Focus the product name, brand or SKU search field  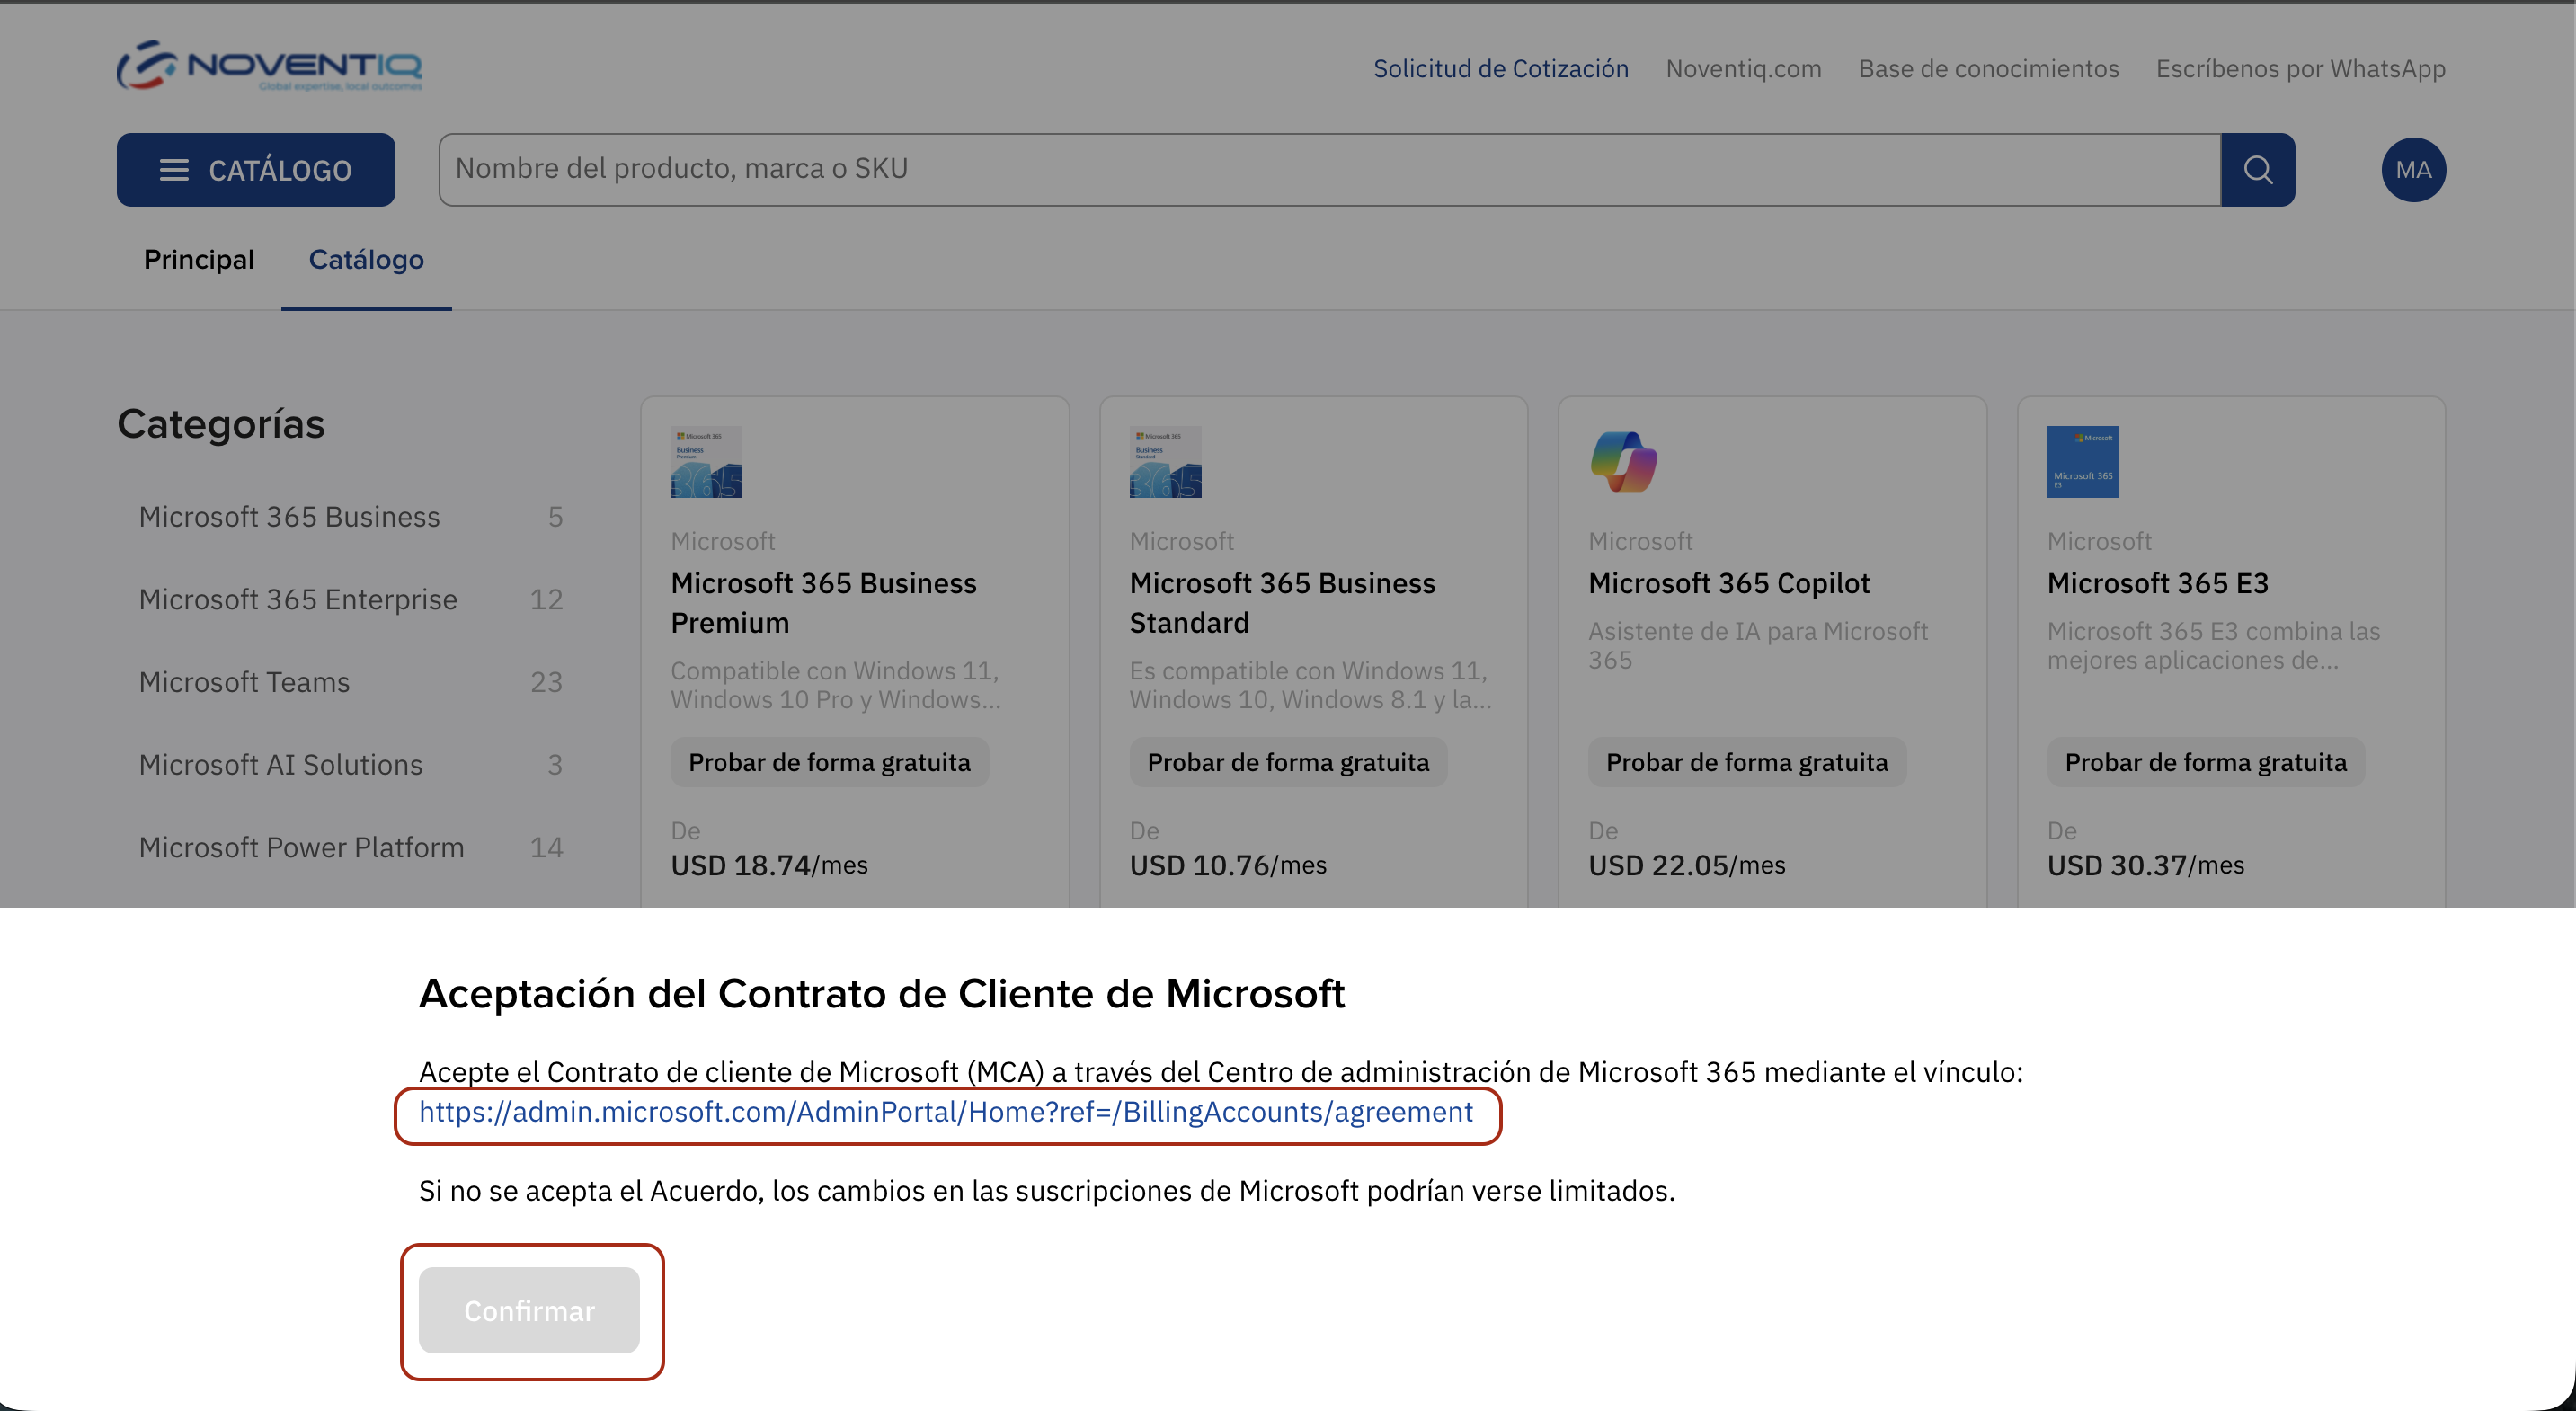(x=1330, y=170)
